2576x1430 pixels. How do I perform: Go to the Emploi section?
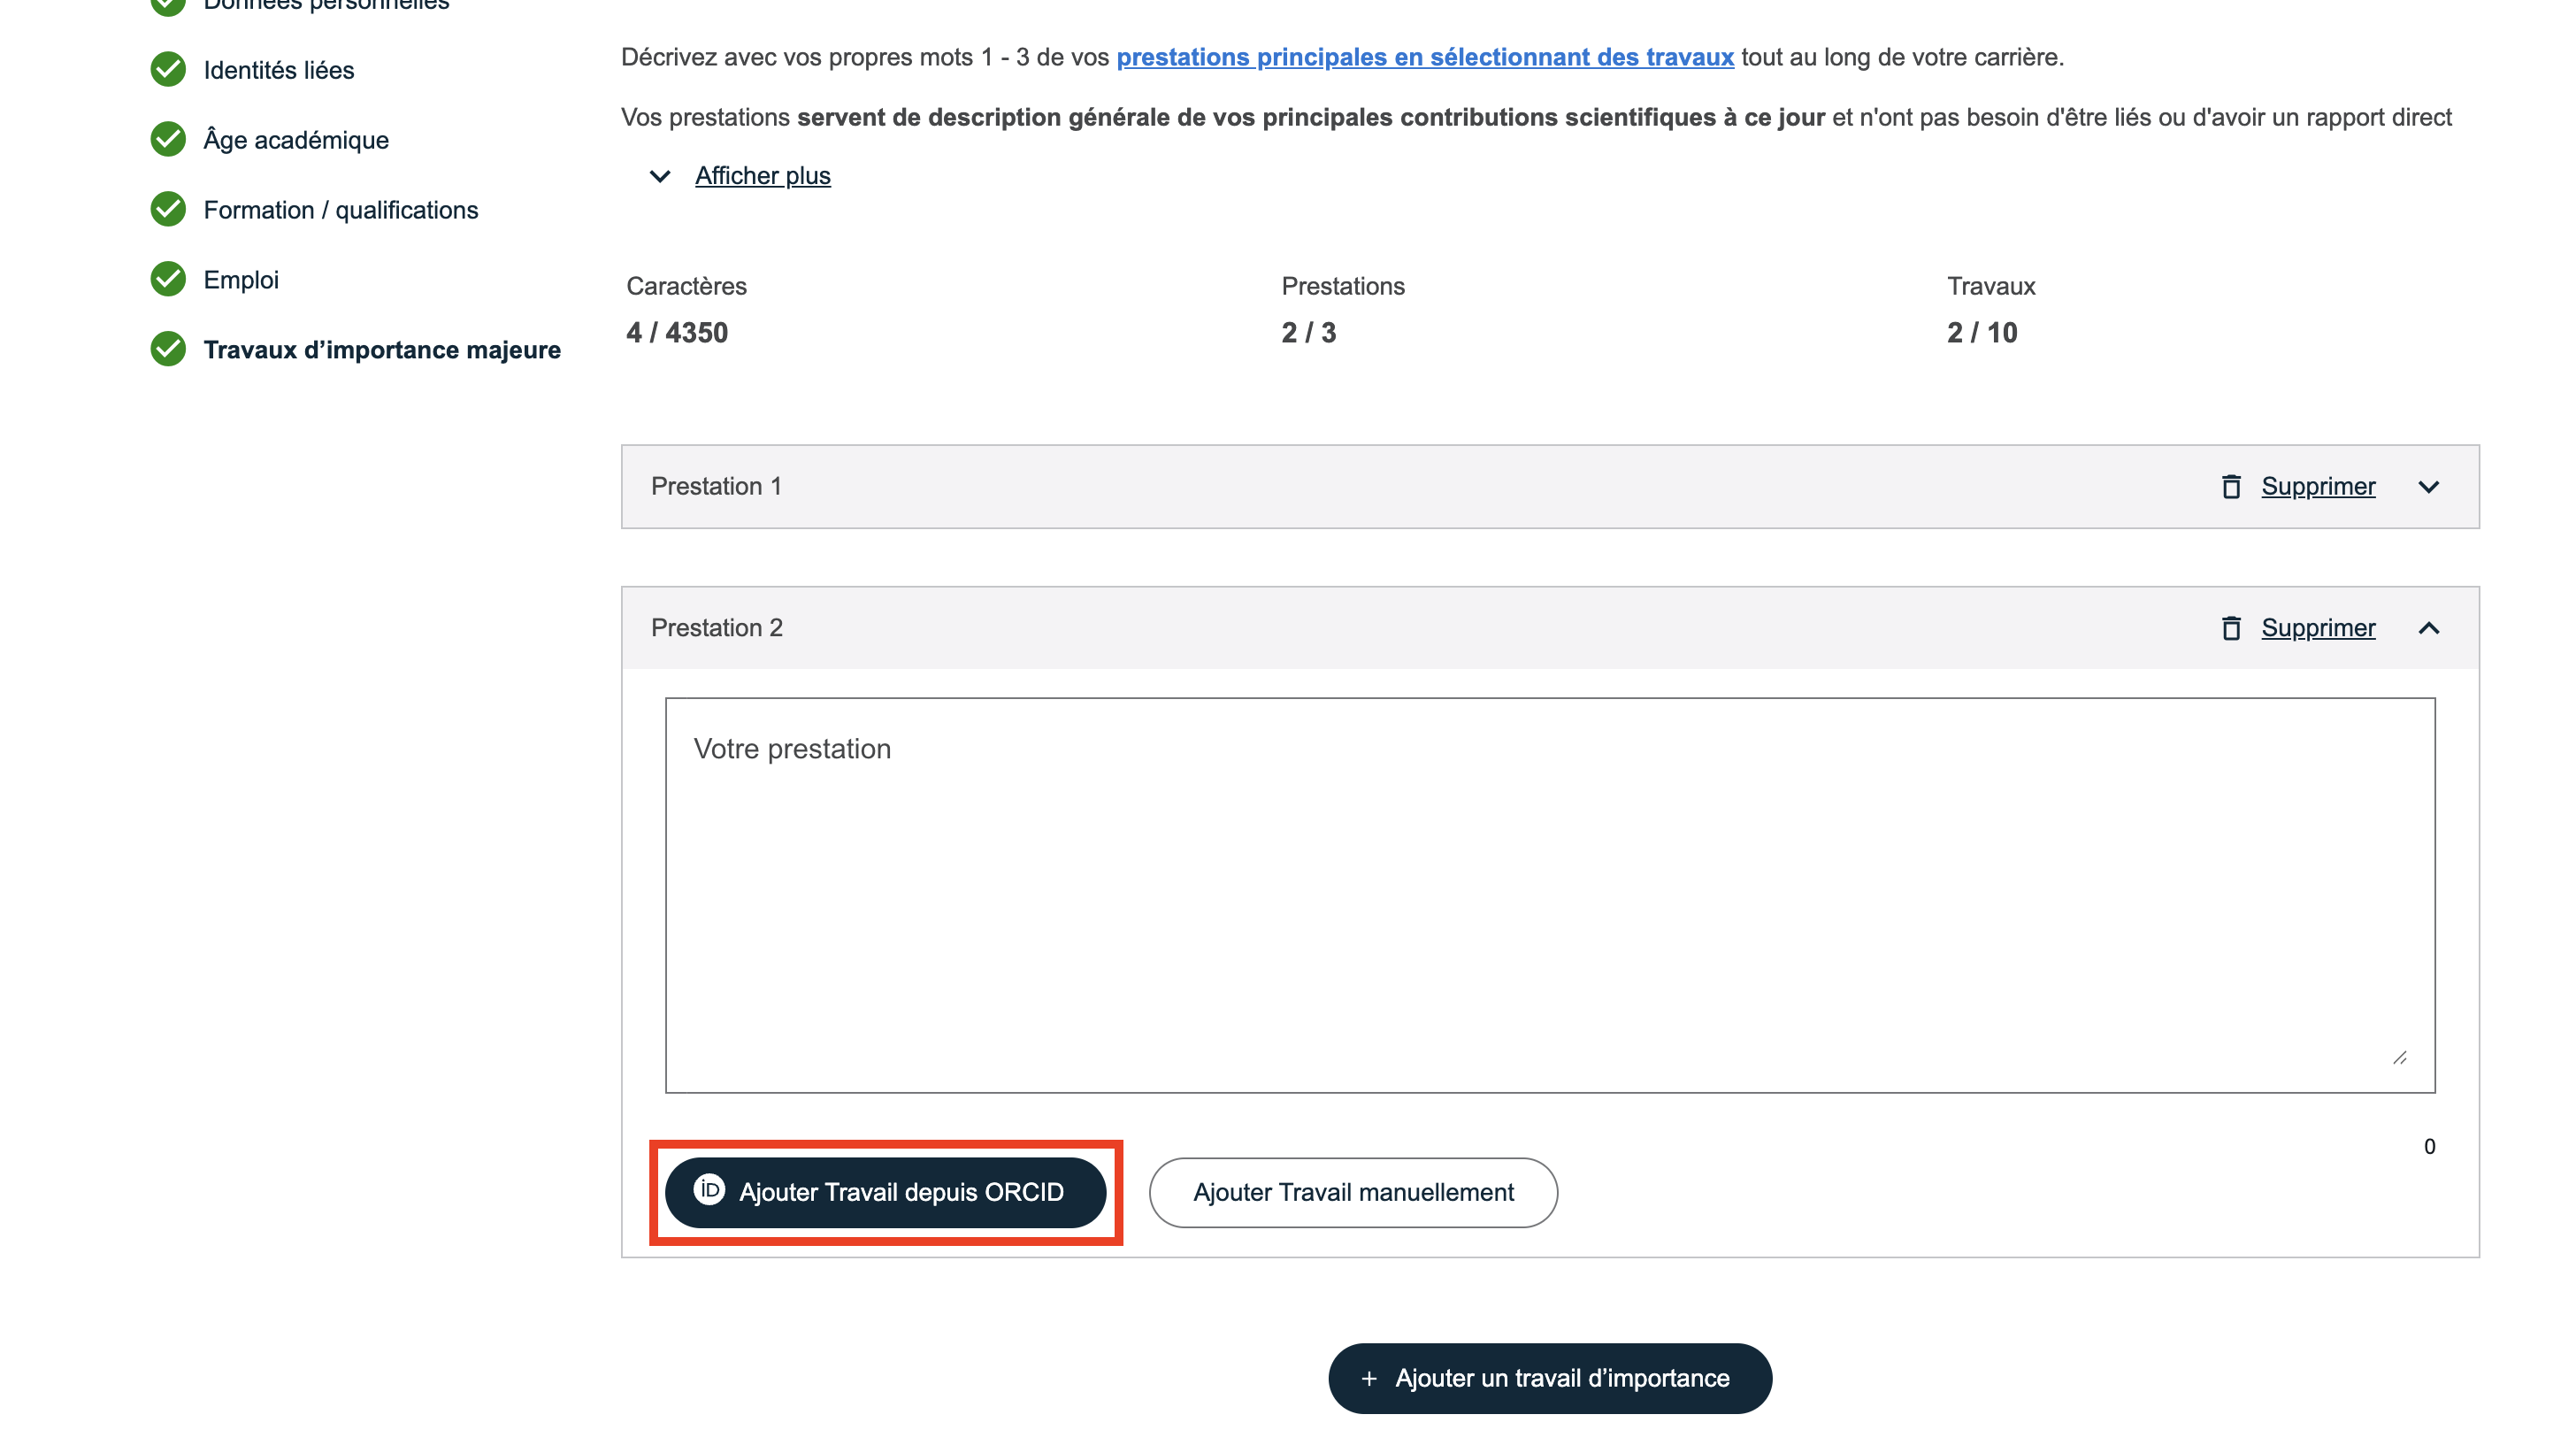pyautogui.click(x=241, y=280)
